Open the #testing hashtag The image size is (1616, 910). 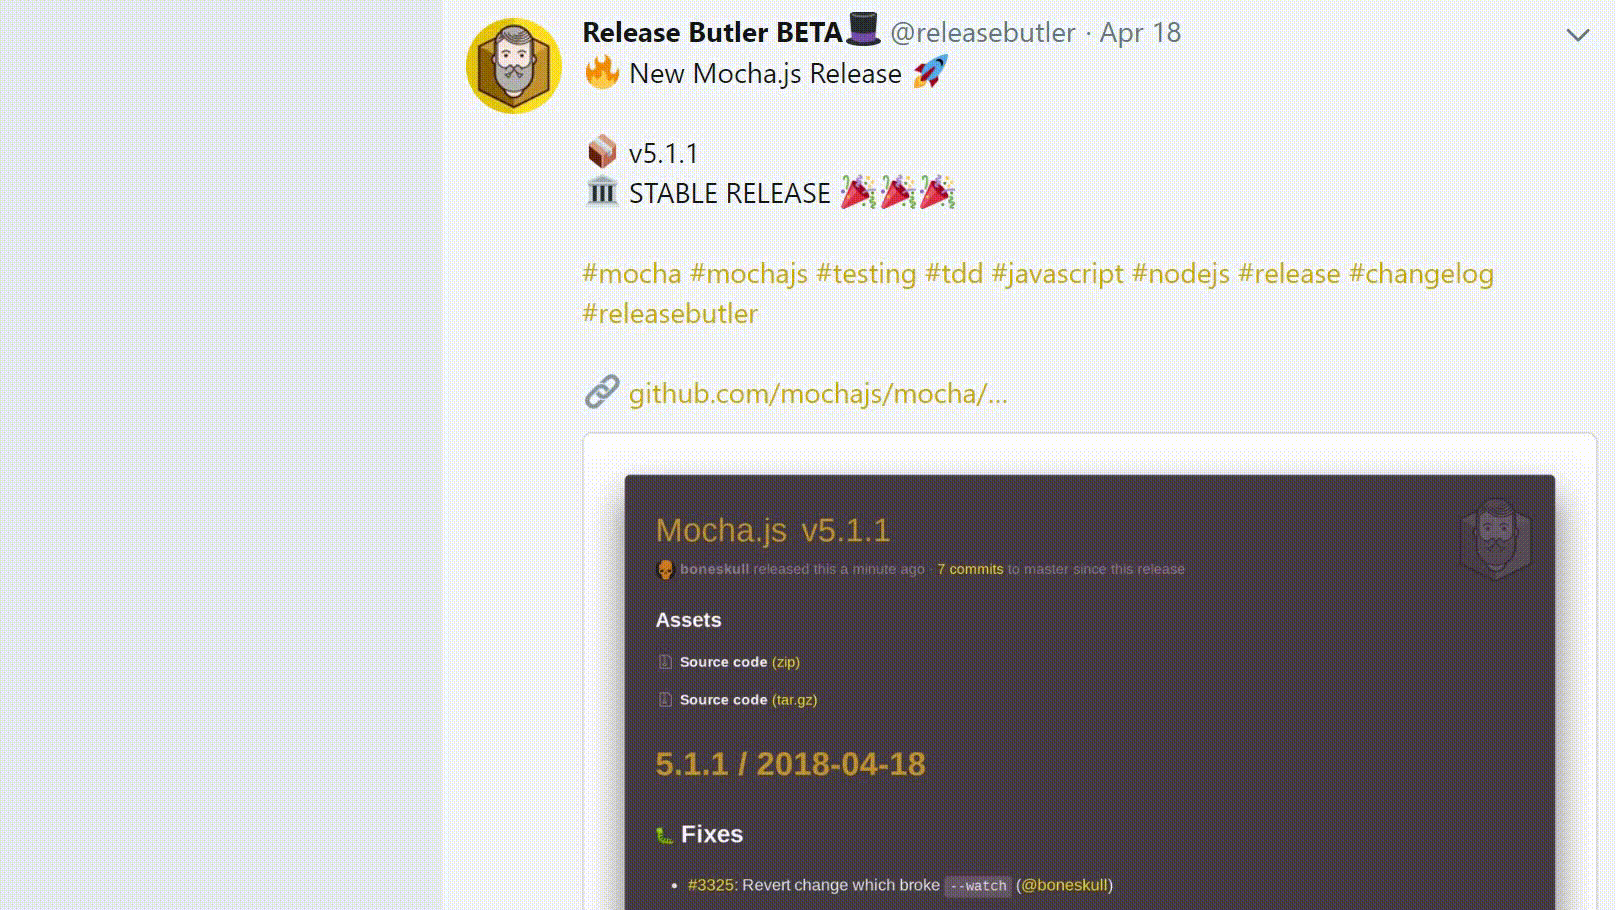(865, 274)
